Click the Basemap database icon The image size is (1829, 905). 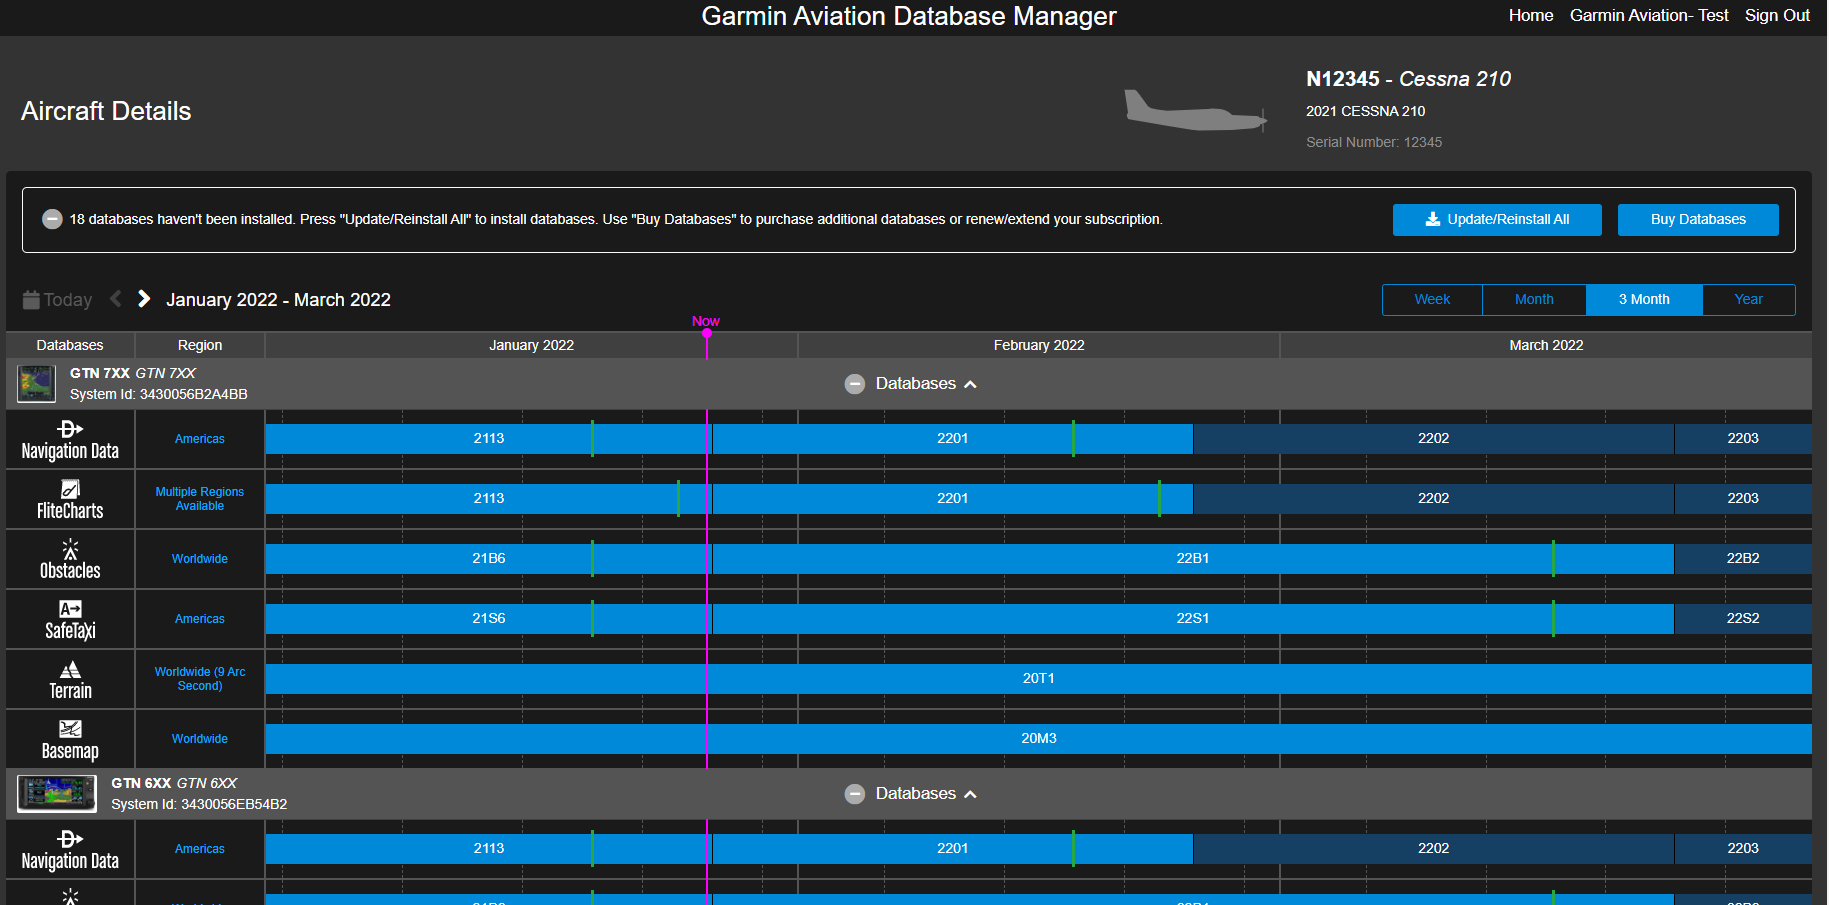[70, 729]
